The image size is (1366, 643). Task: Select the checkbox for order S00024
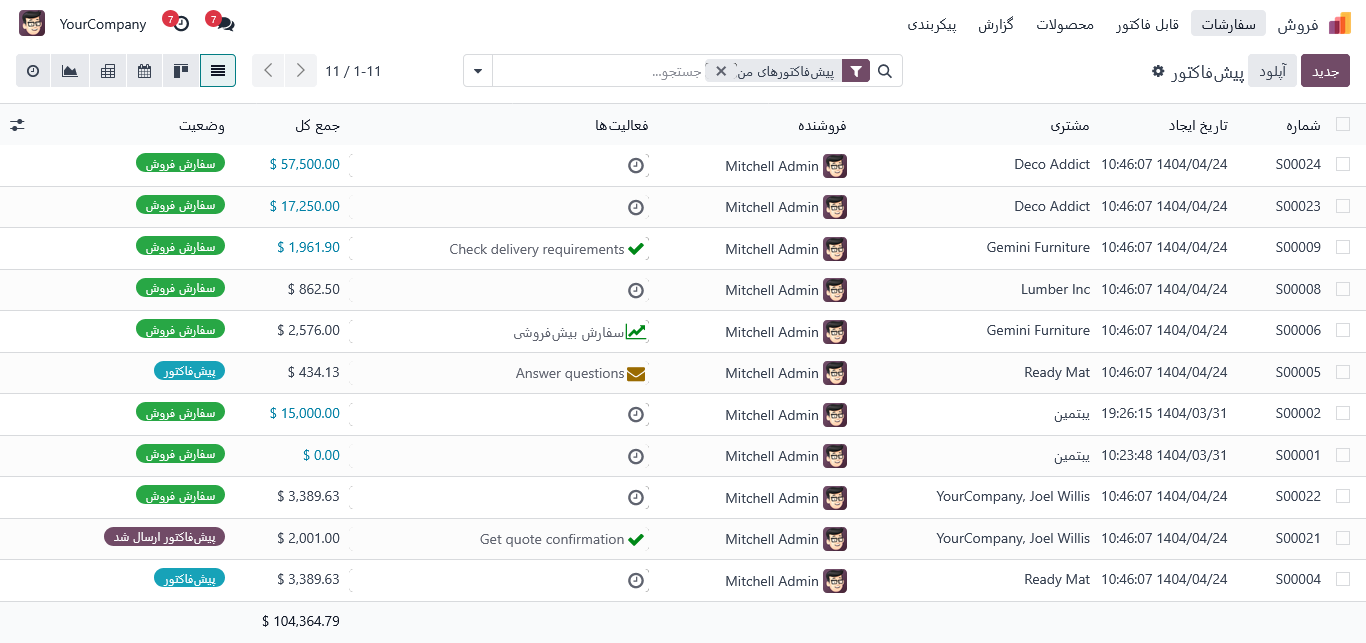[1343, 165]
